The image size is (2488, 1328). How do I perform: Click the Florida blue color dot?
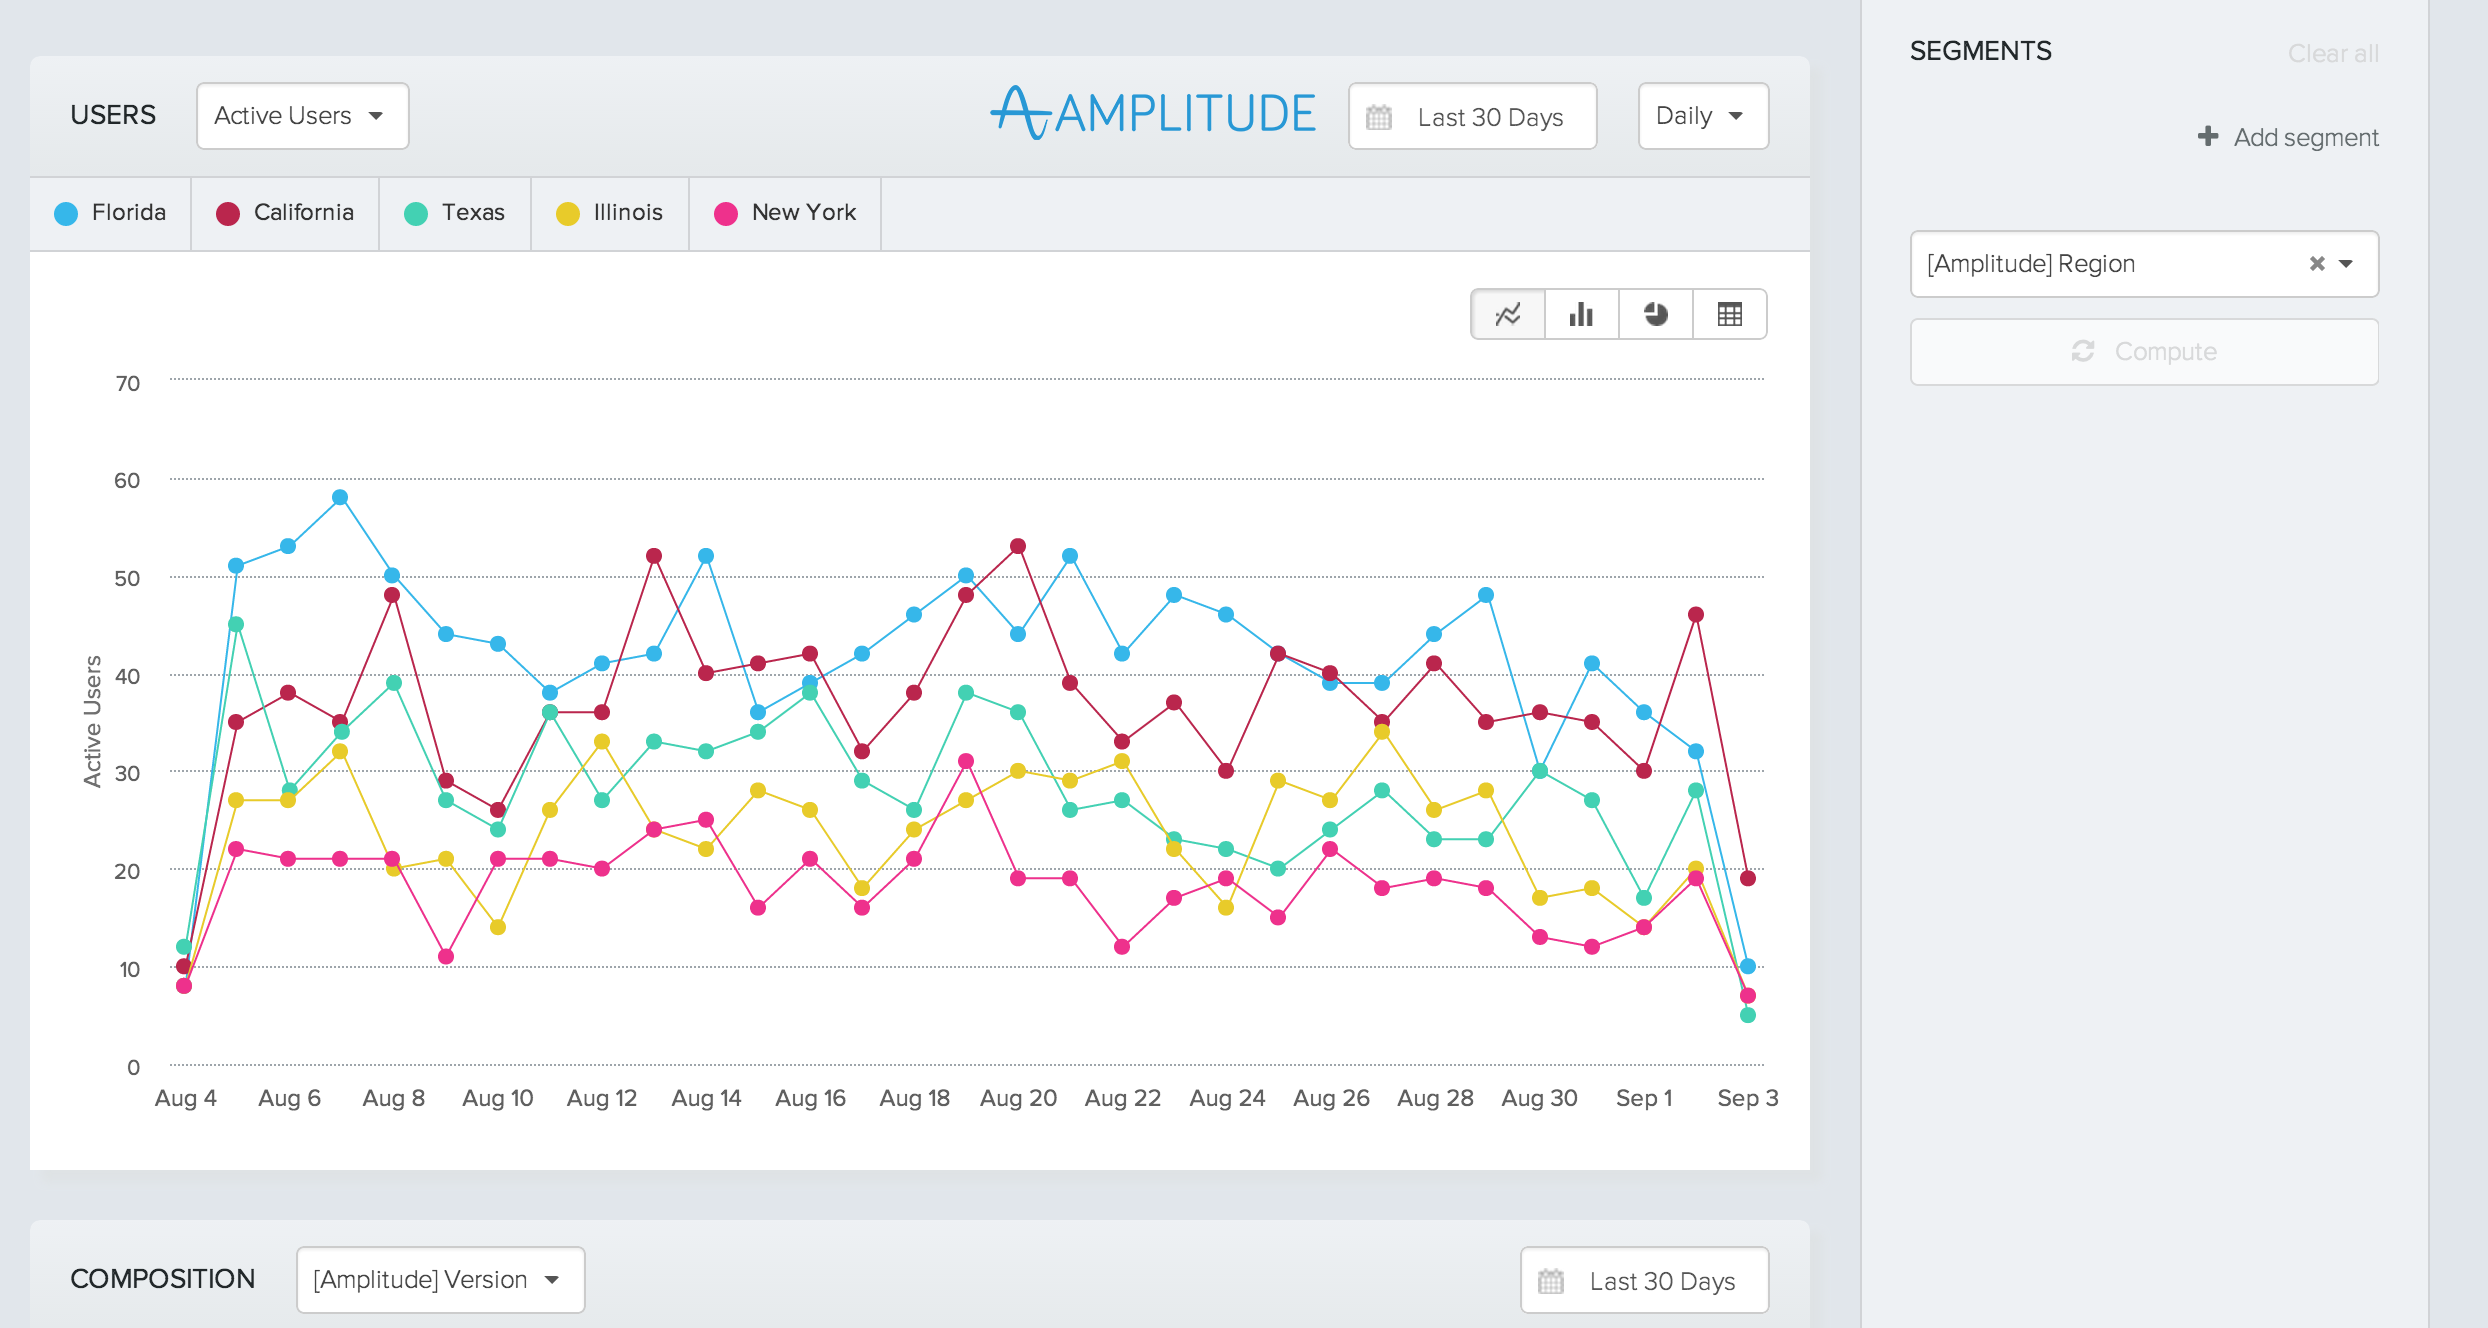click(x=66, y=214)
